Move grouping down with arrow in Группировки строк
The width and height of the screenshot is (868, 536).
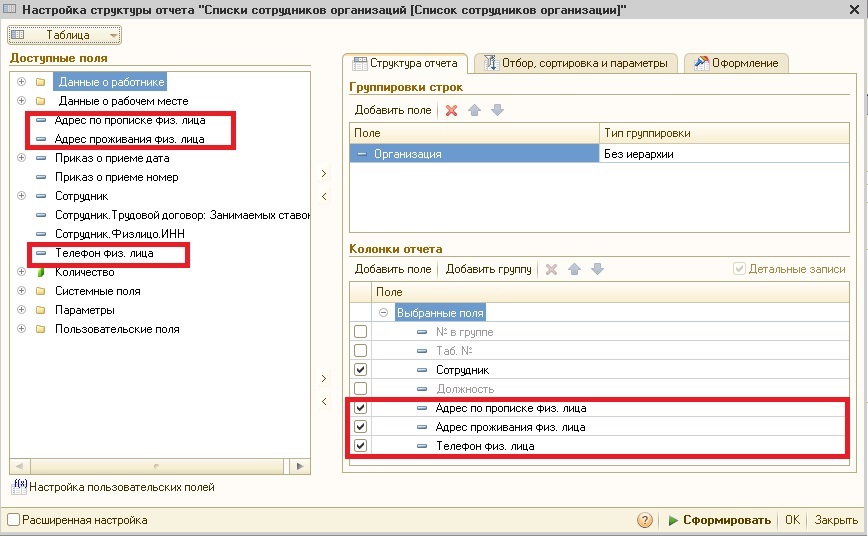[498, 110]
